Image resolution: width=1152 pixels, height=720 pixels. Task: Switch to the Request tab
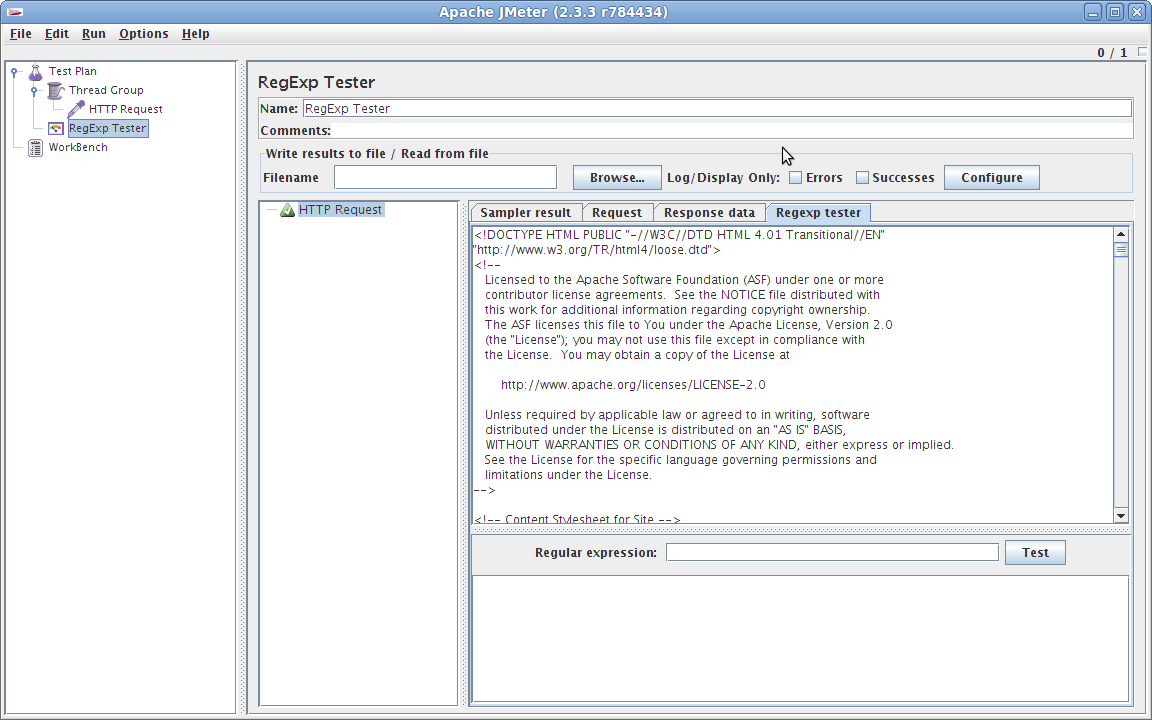point(617,212)
